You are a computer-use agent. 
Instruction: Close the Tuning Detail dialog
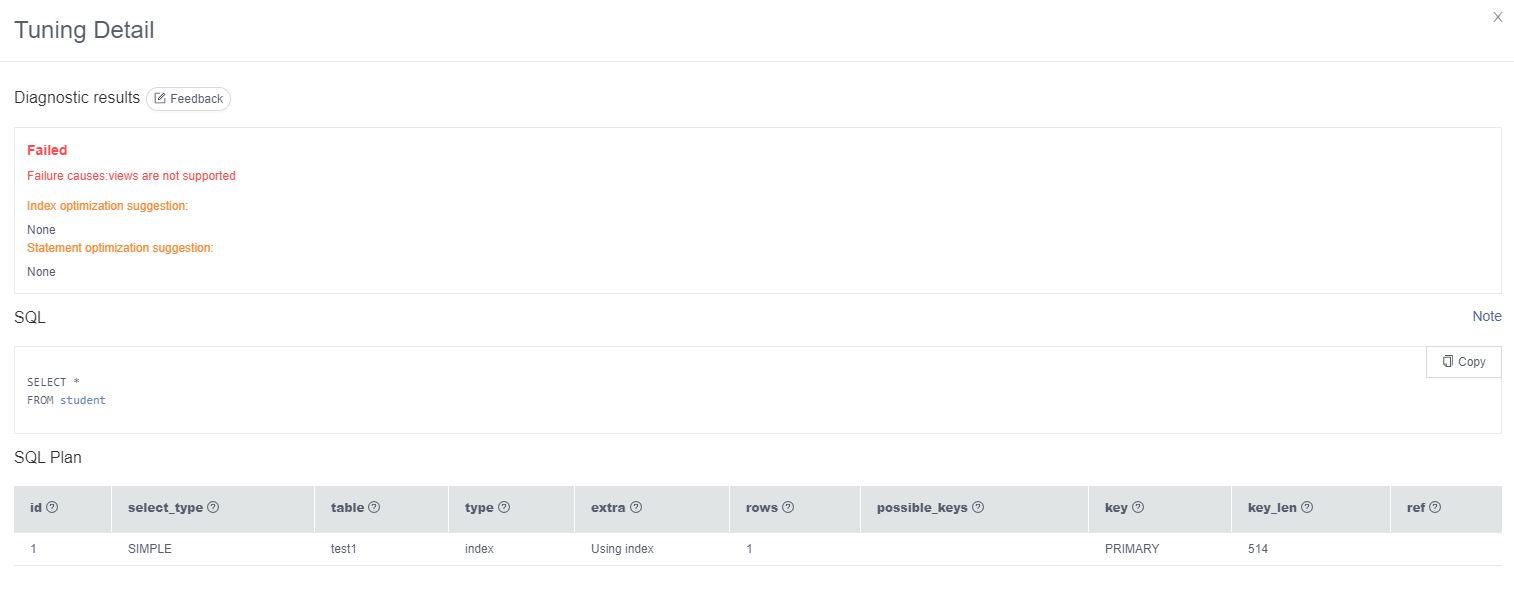(x=1497, y=17)
